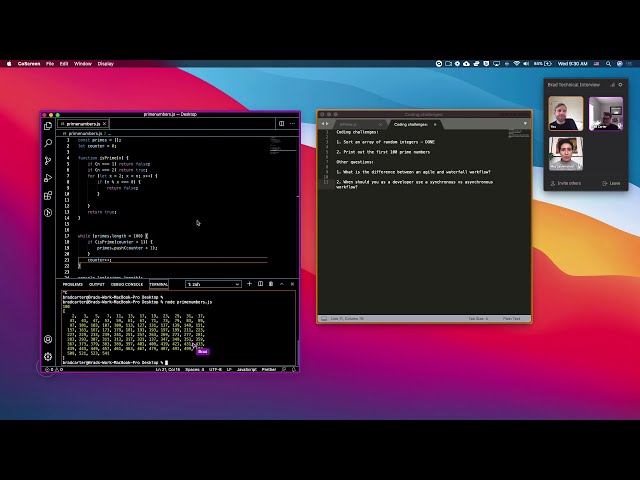The width and height of the screenshot is (640, 480).
Task: Select the first tab in Sublime window
Action: [358, 124]
